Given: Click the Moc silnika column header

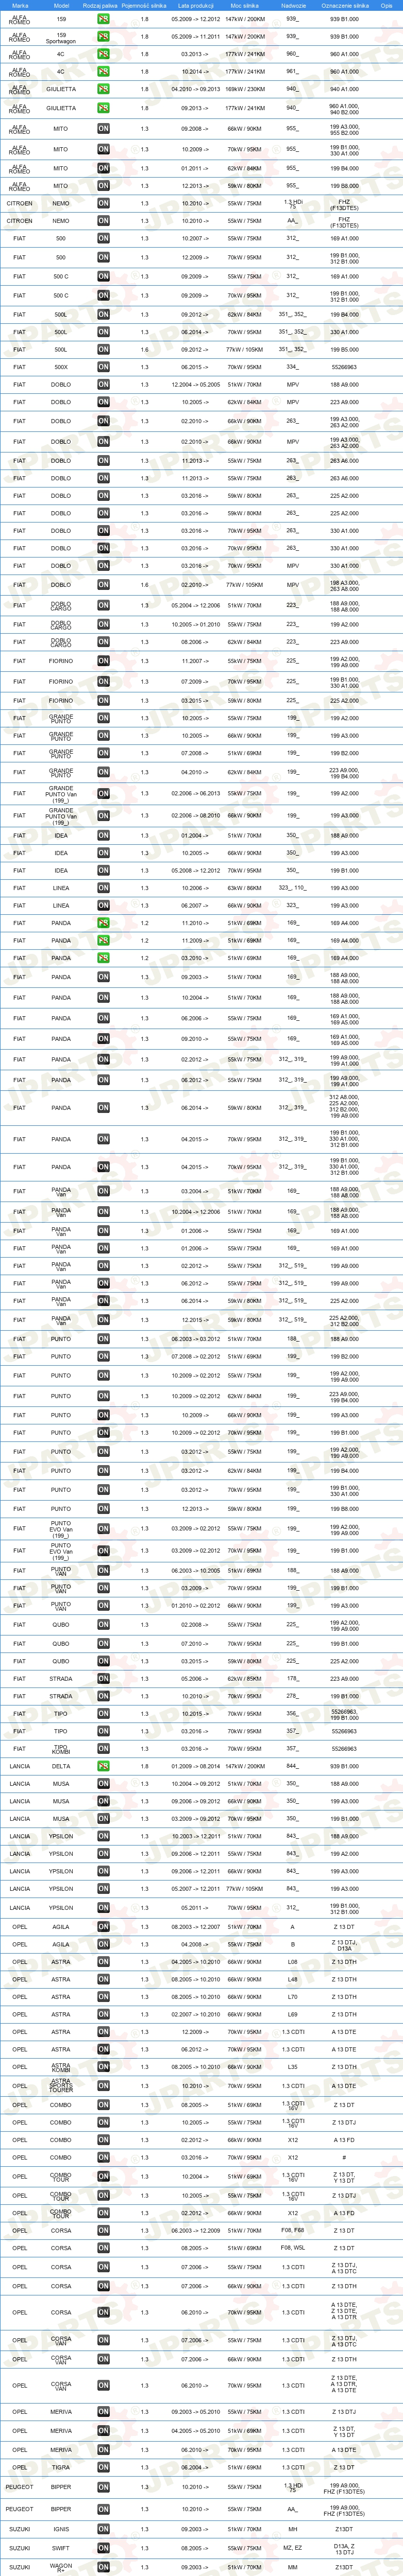Looking at the screenshot, I should coord(244,5).
